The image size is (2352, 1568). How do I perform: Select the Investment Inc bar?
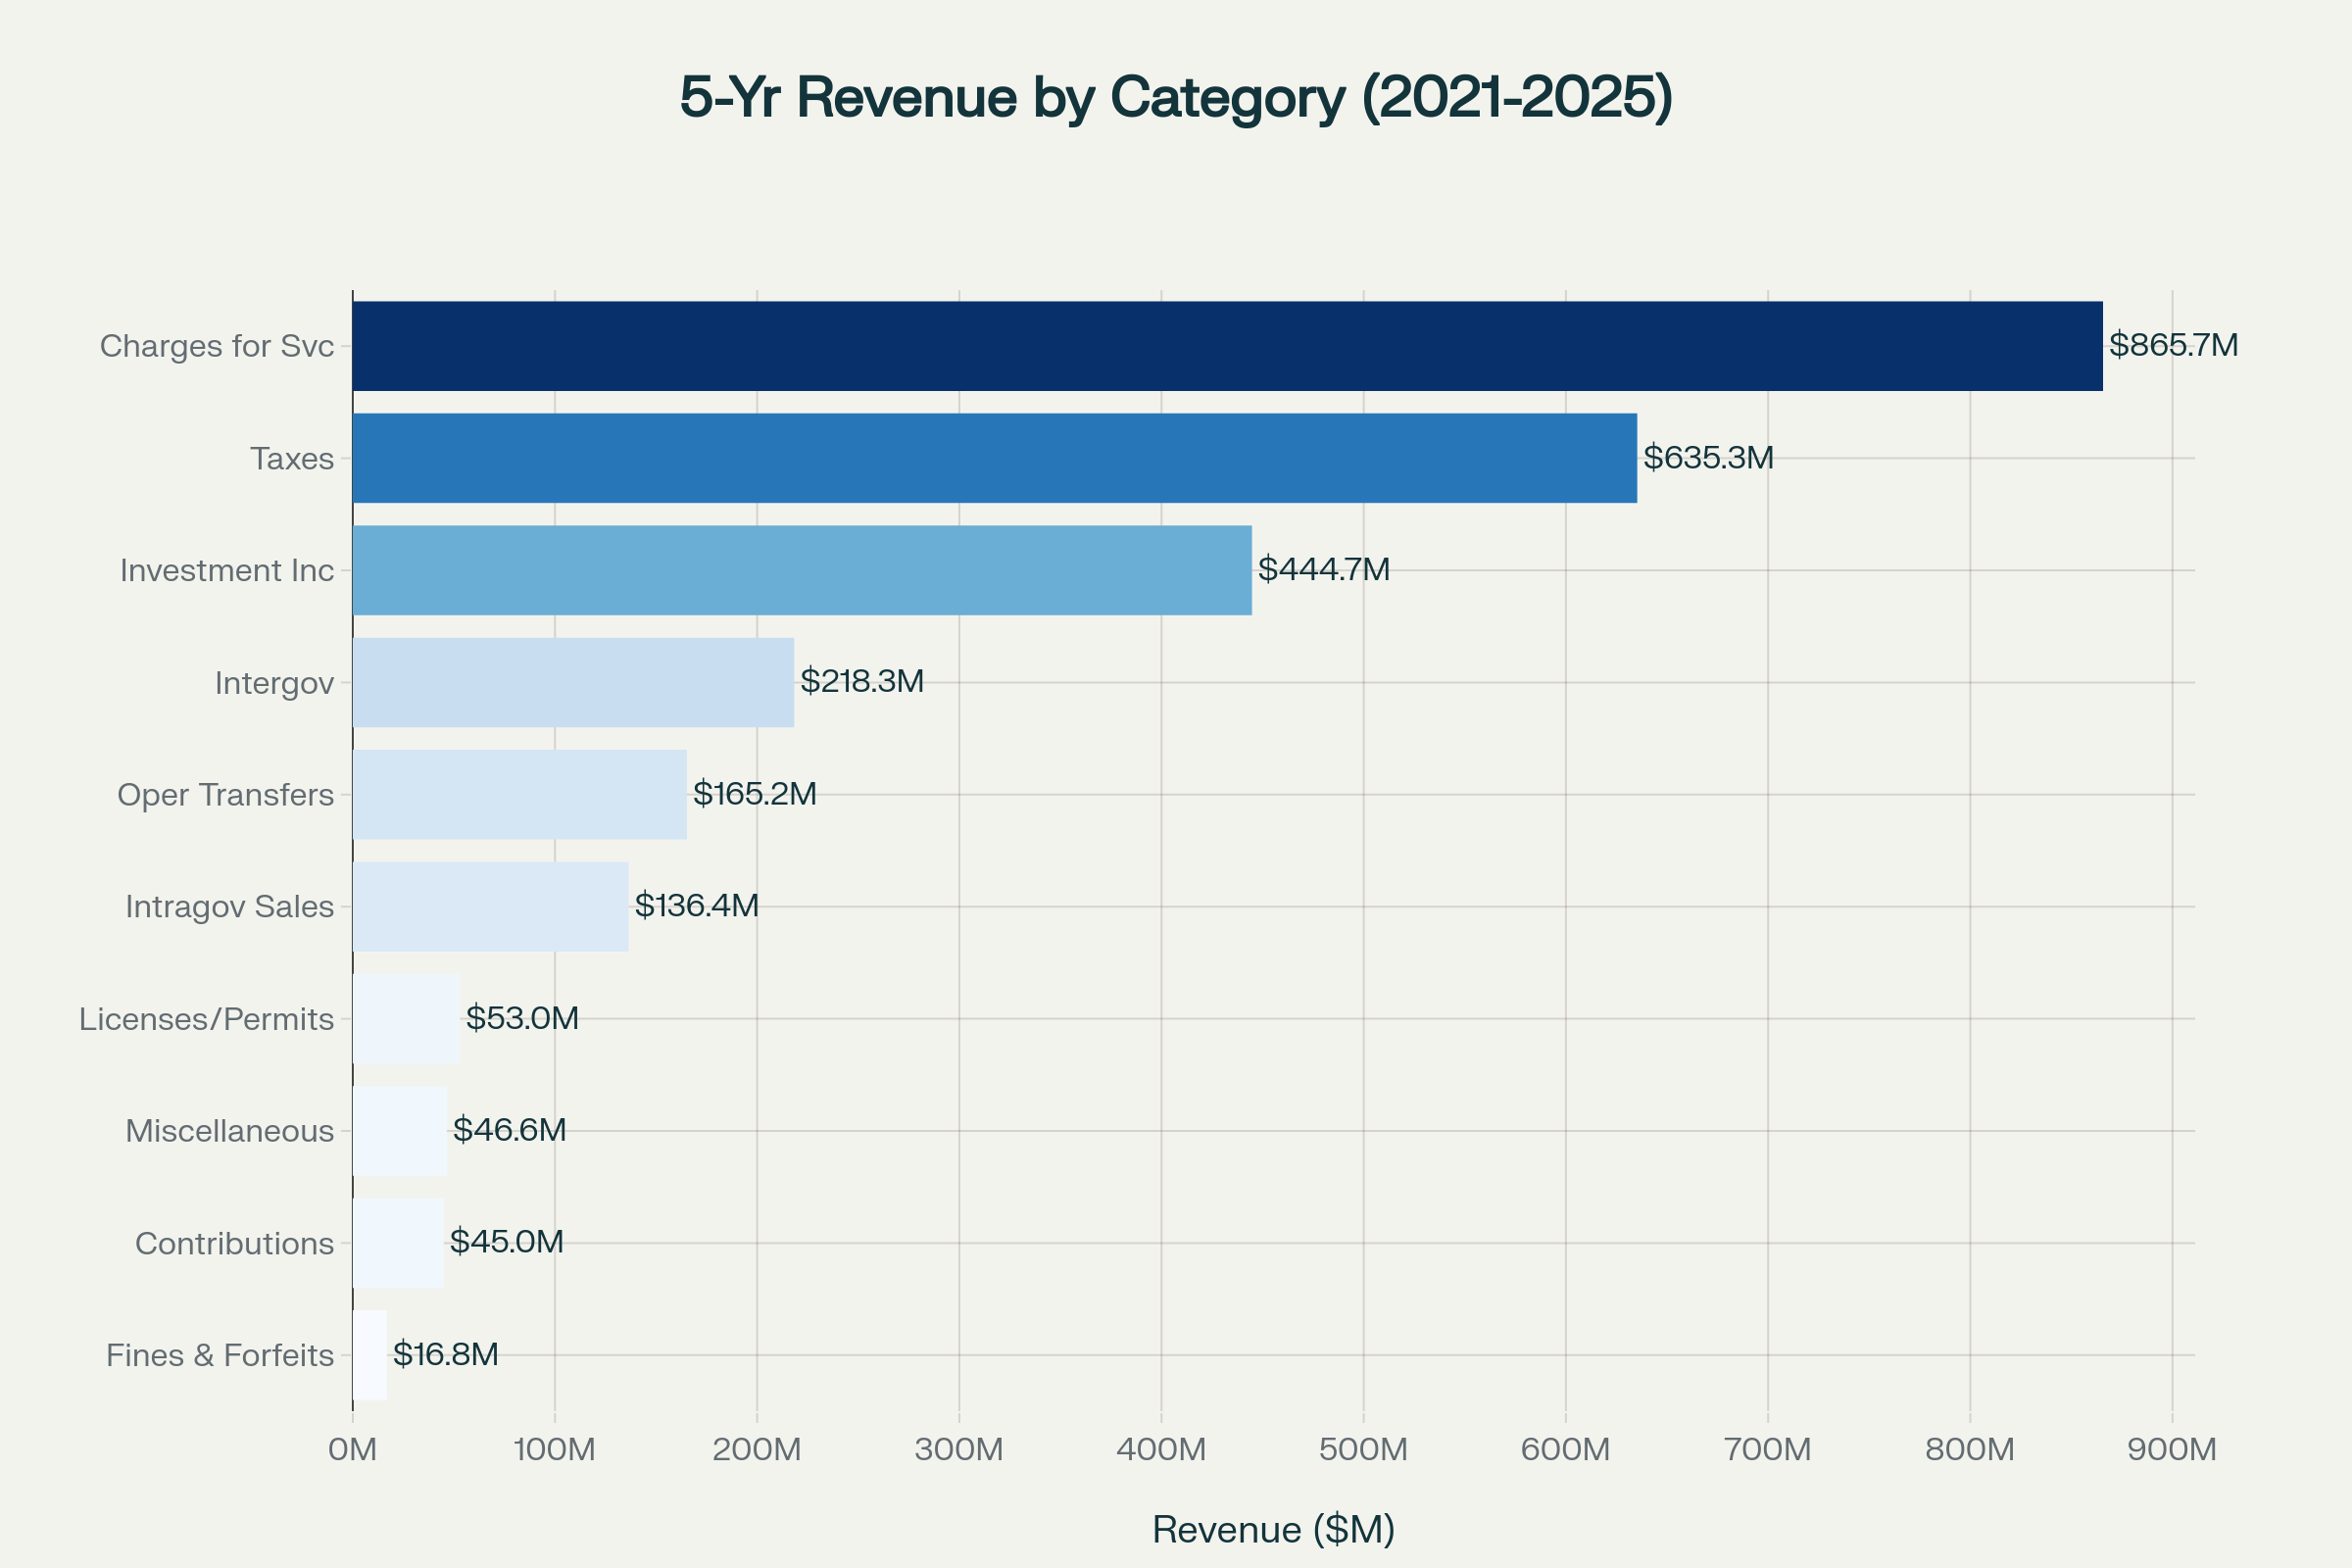(801, 570)
